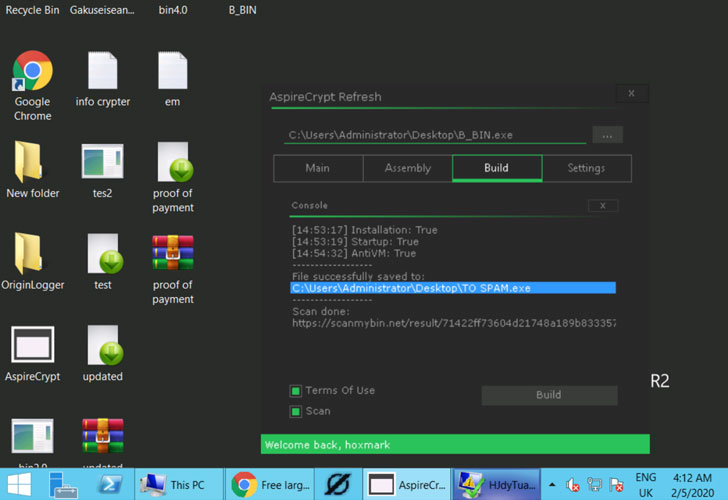Open the updated RAR archive icon
Screen dimensions: 728x500
[x=103, y=436]
